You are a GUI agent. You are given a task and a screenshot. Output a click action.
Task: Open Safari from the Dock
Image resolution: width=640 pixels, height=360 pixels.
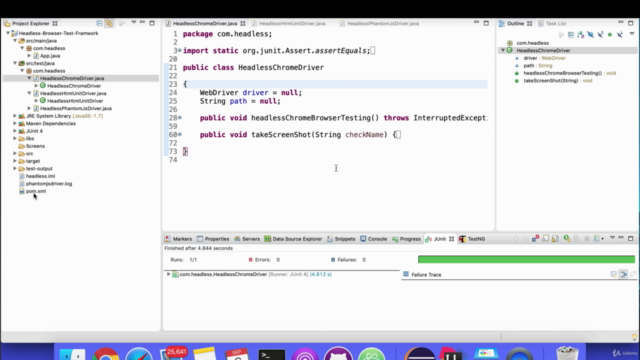(139, 353)
